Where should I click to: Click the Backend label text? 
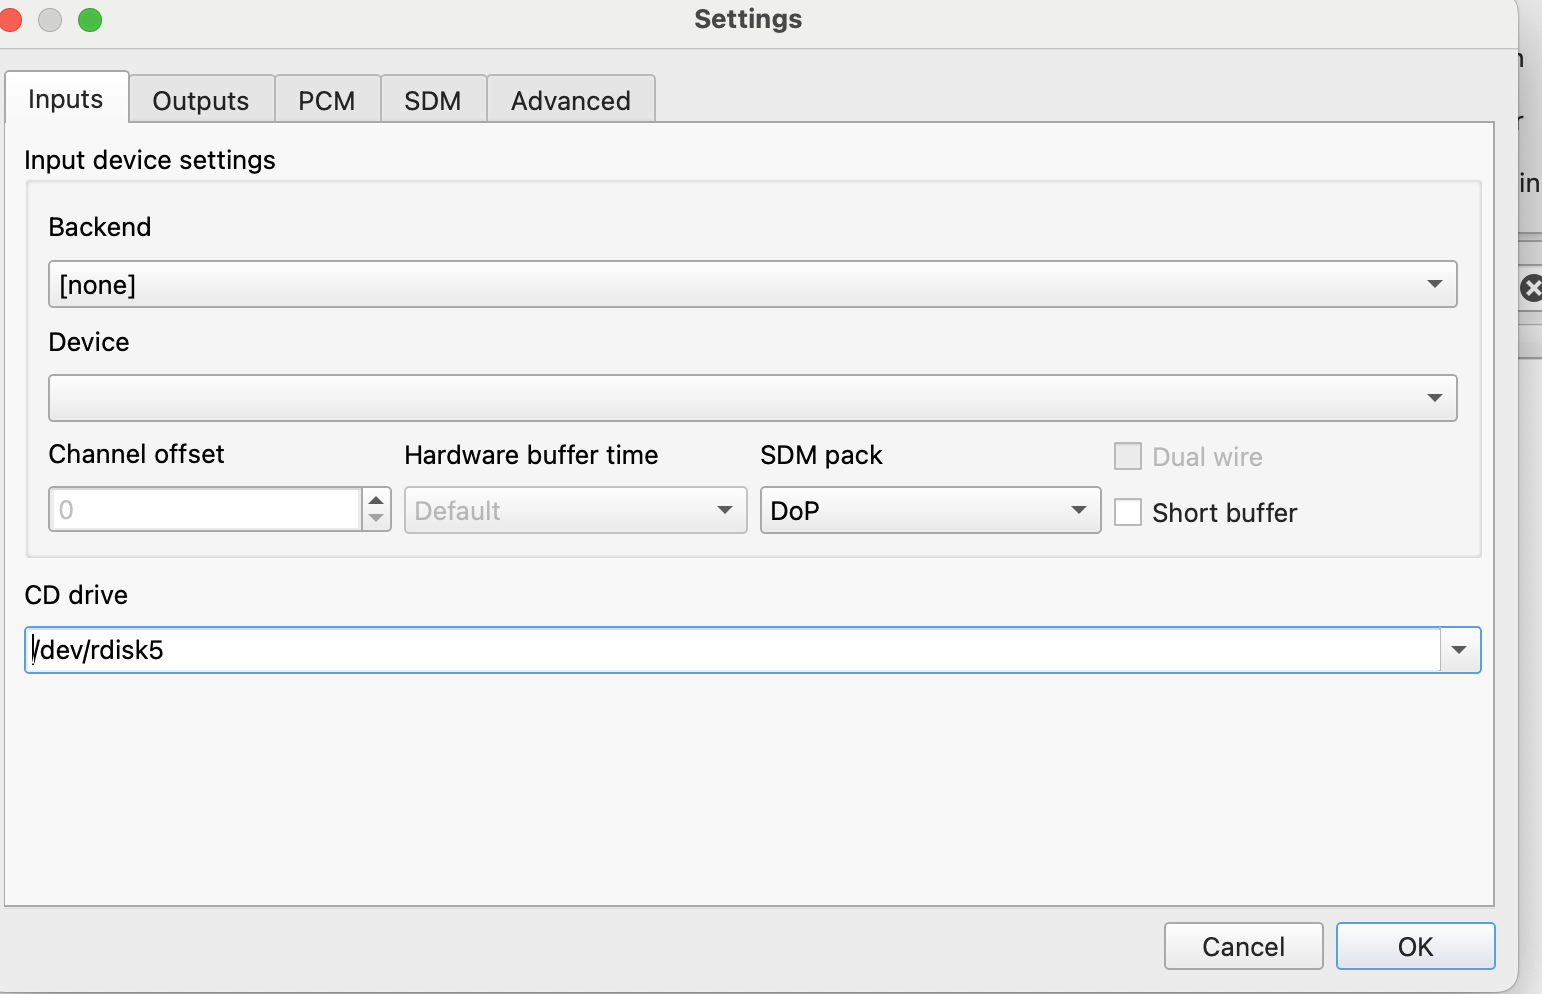(100, 227)
